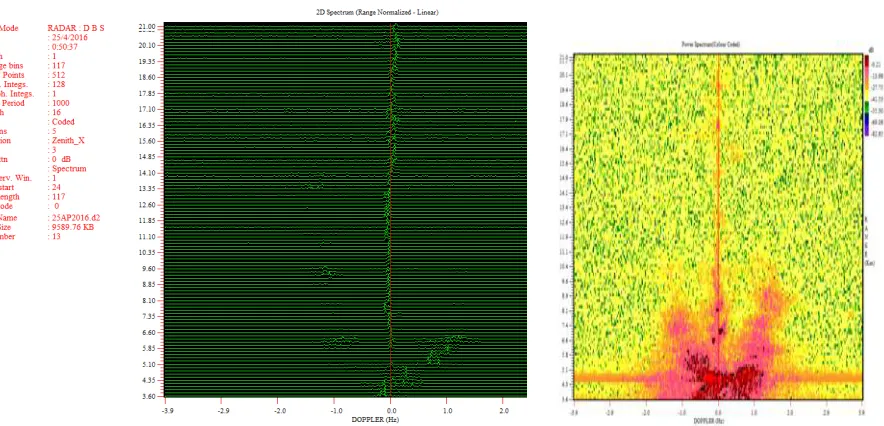Click the start value '24'

56,187
